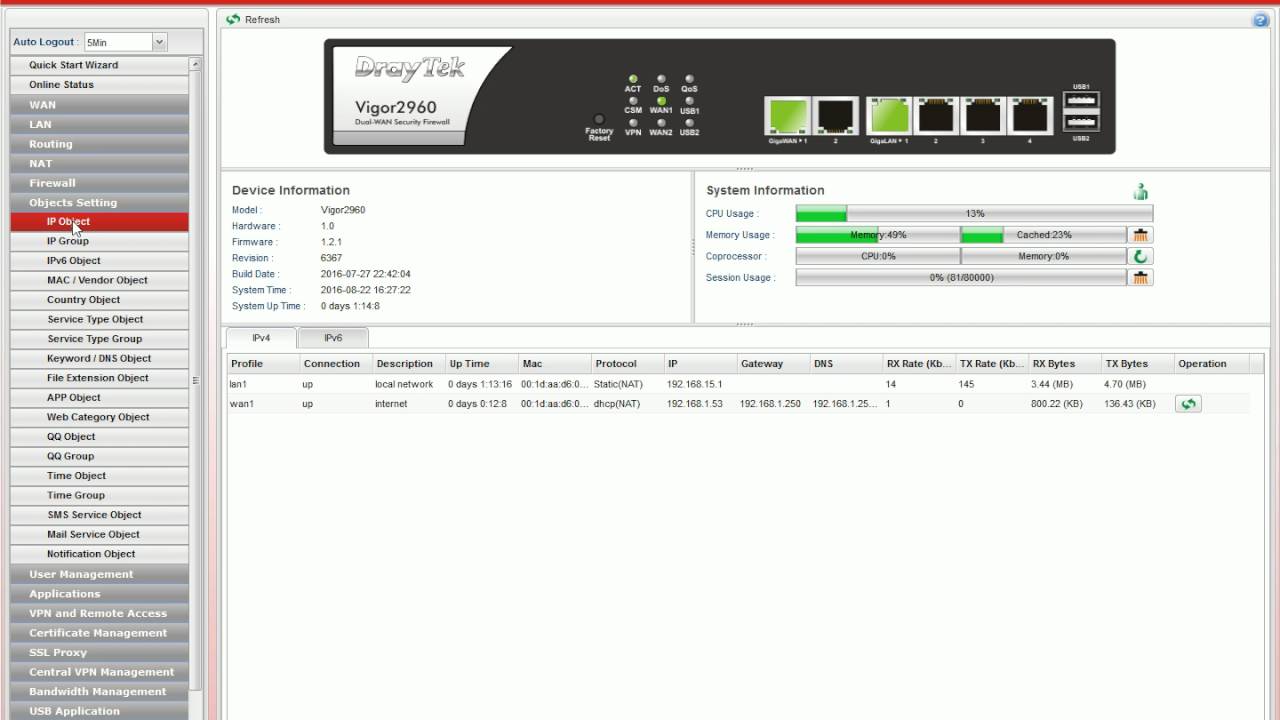
Task: Open Service Type Object entry
Action: [99, 319]
